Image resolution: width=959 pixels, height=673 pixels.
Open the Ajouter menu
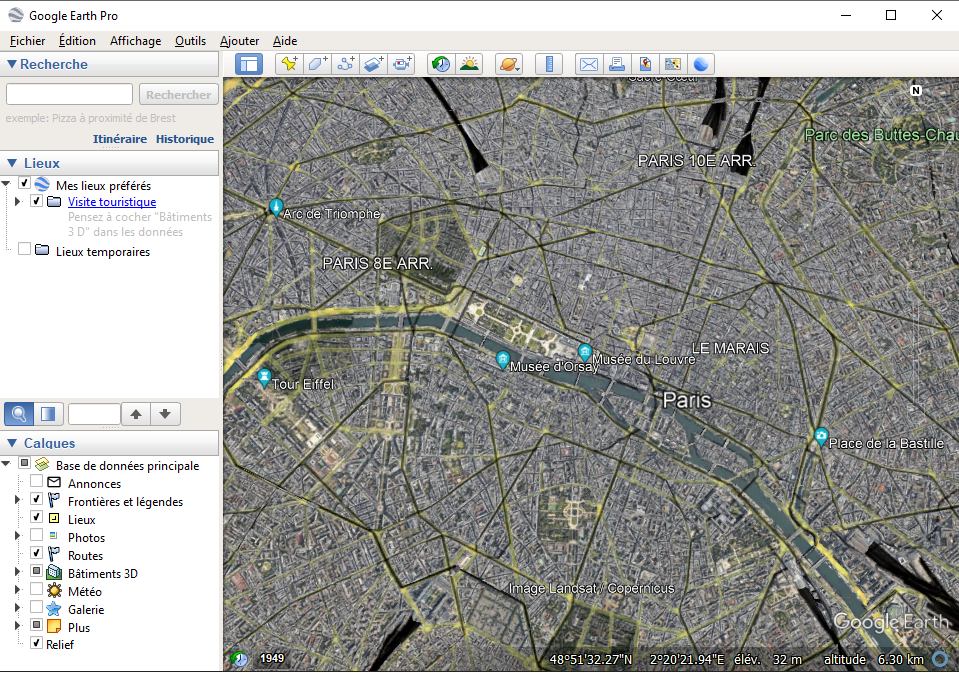click(239, 41)
